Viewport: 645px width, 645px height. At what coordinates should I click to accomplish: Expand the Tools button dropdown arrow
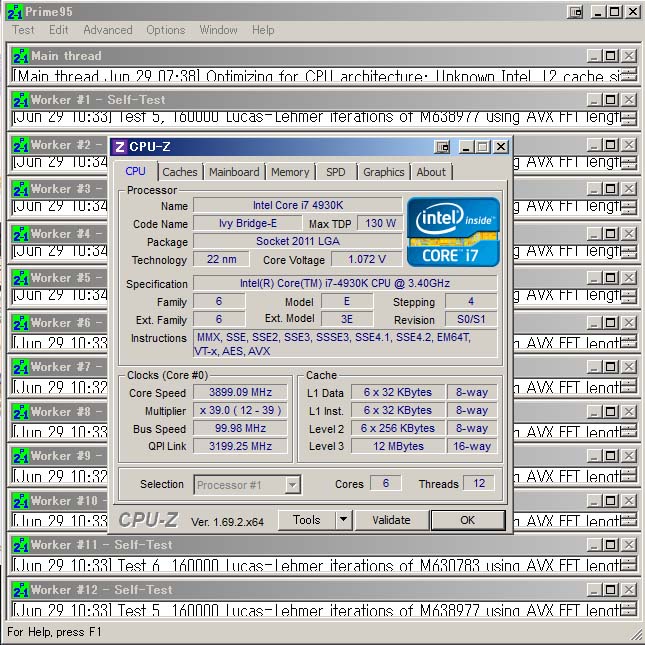pyautogui.click(x=343, y=520)
